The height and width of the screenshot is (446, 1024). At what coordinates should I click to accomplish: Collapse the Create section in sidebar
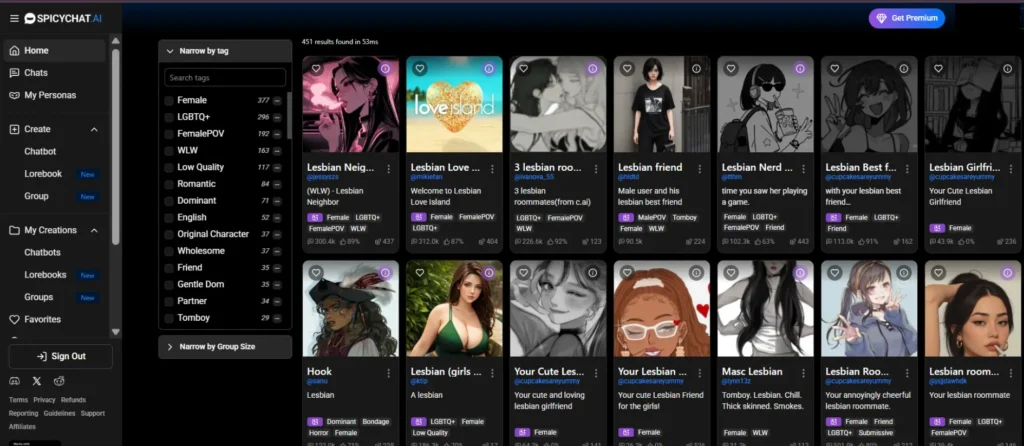click(94, 129)
